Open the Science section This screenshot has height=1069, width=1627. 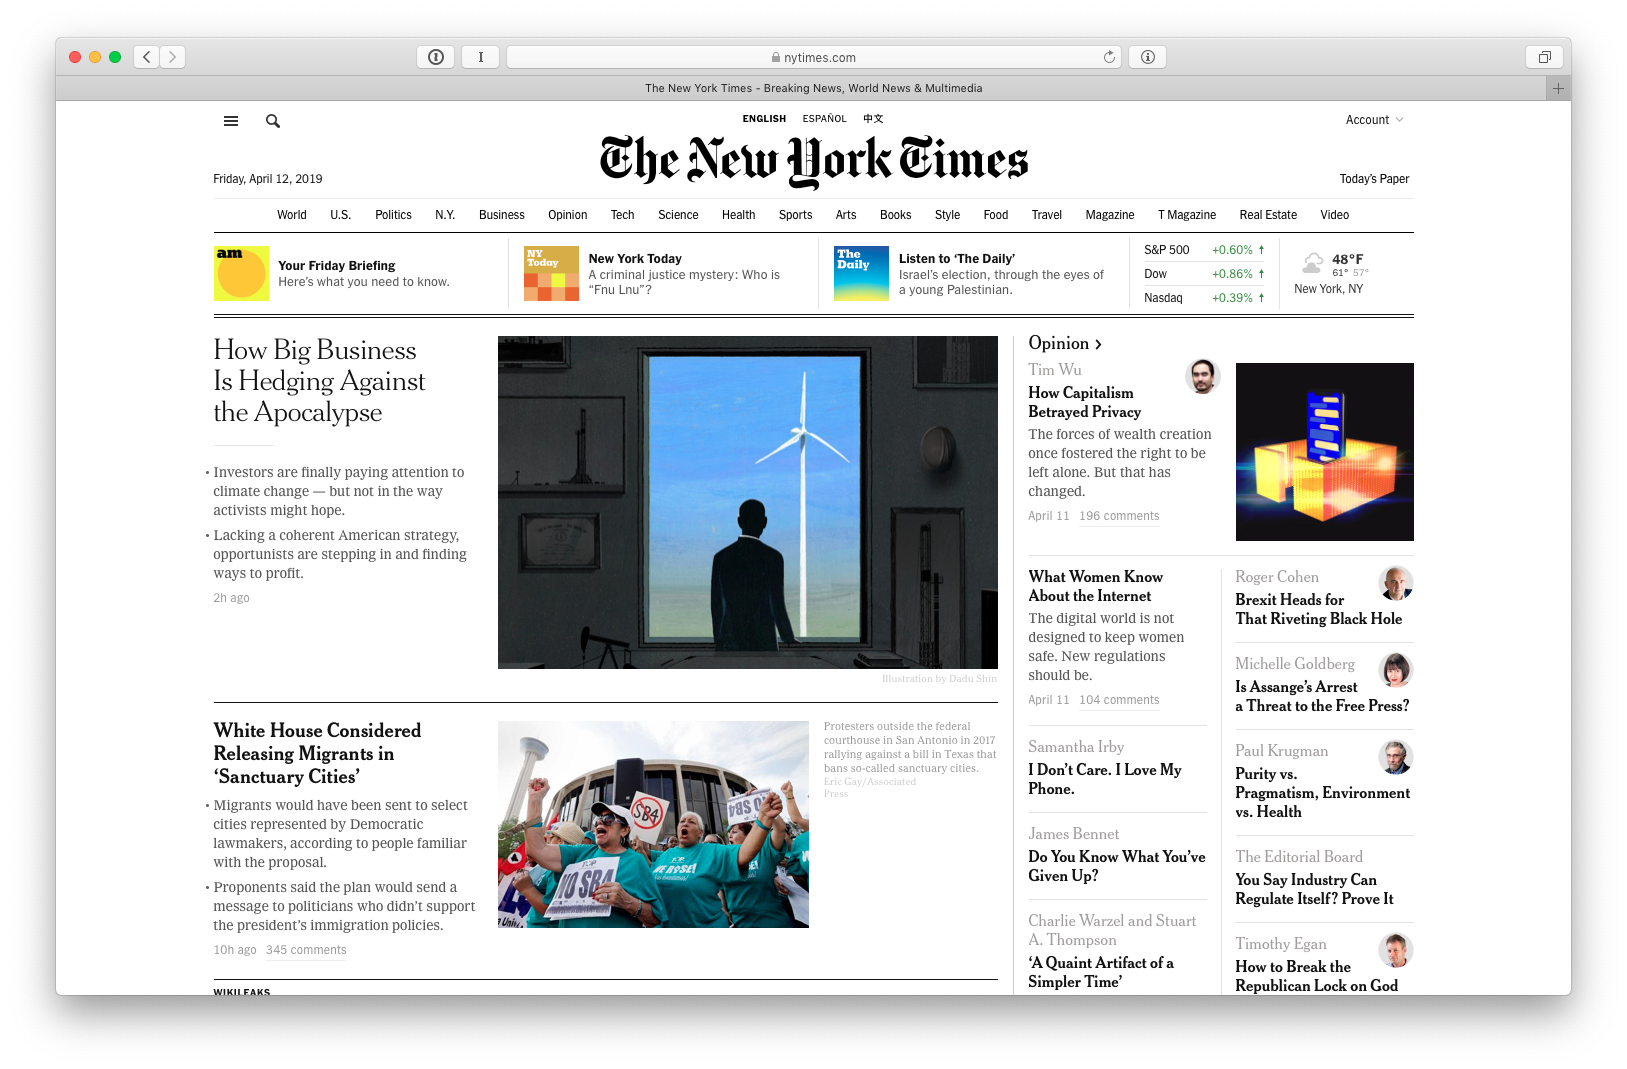tap(678, 215)
